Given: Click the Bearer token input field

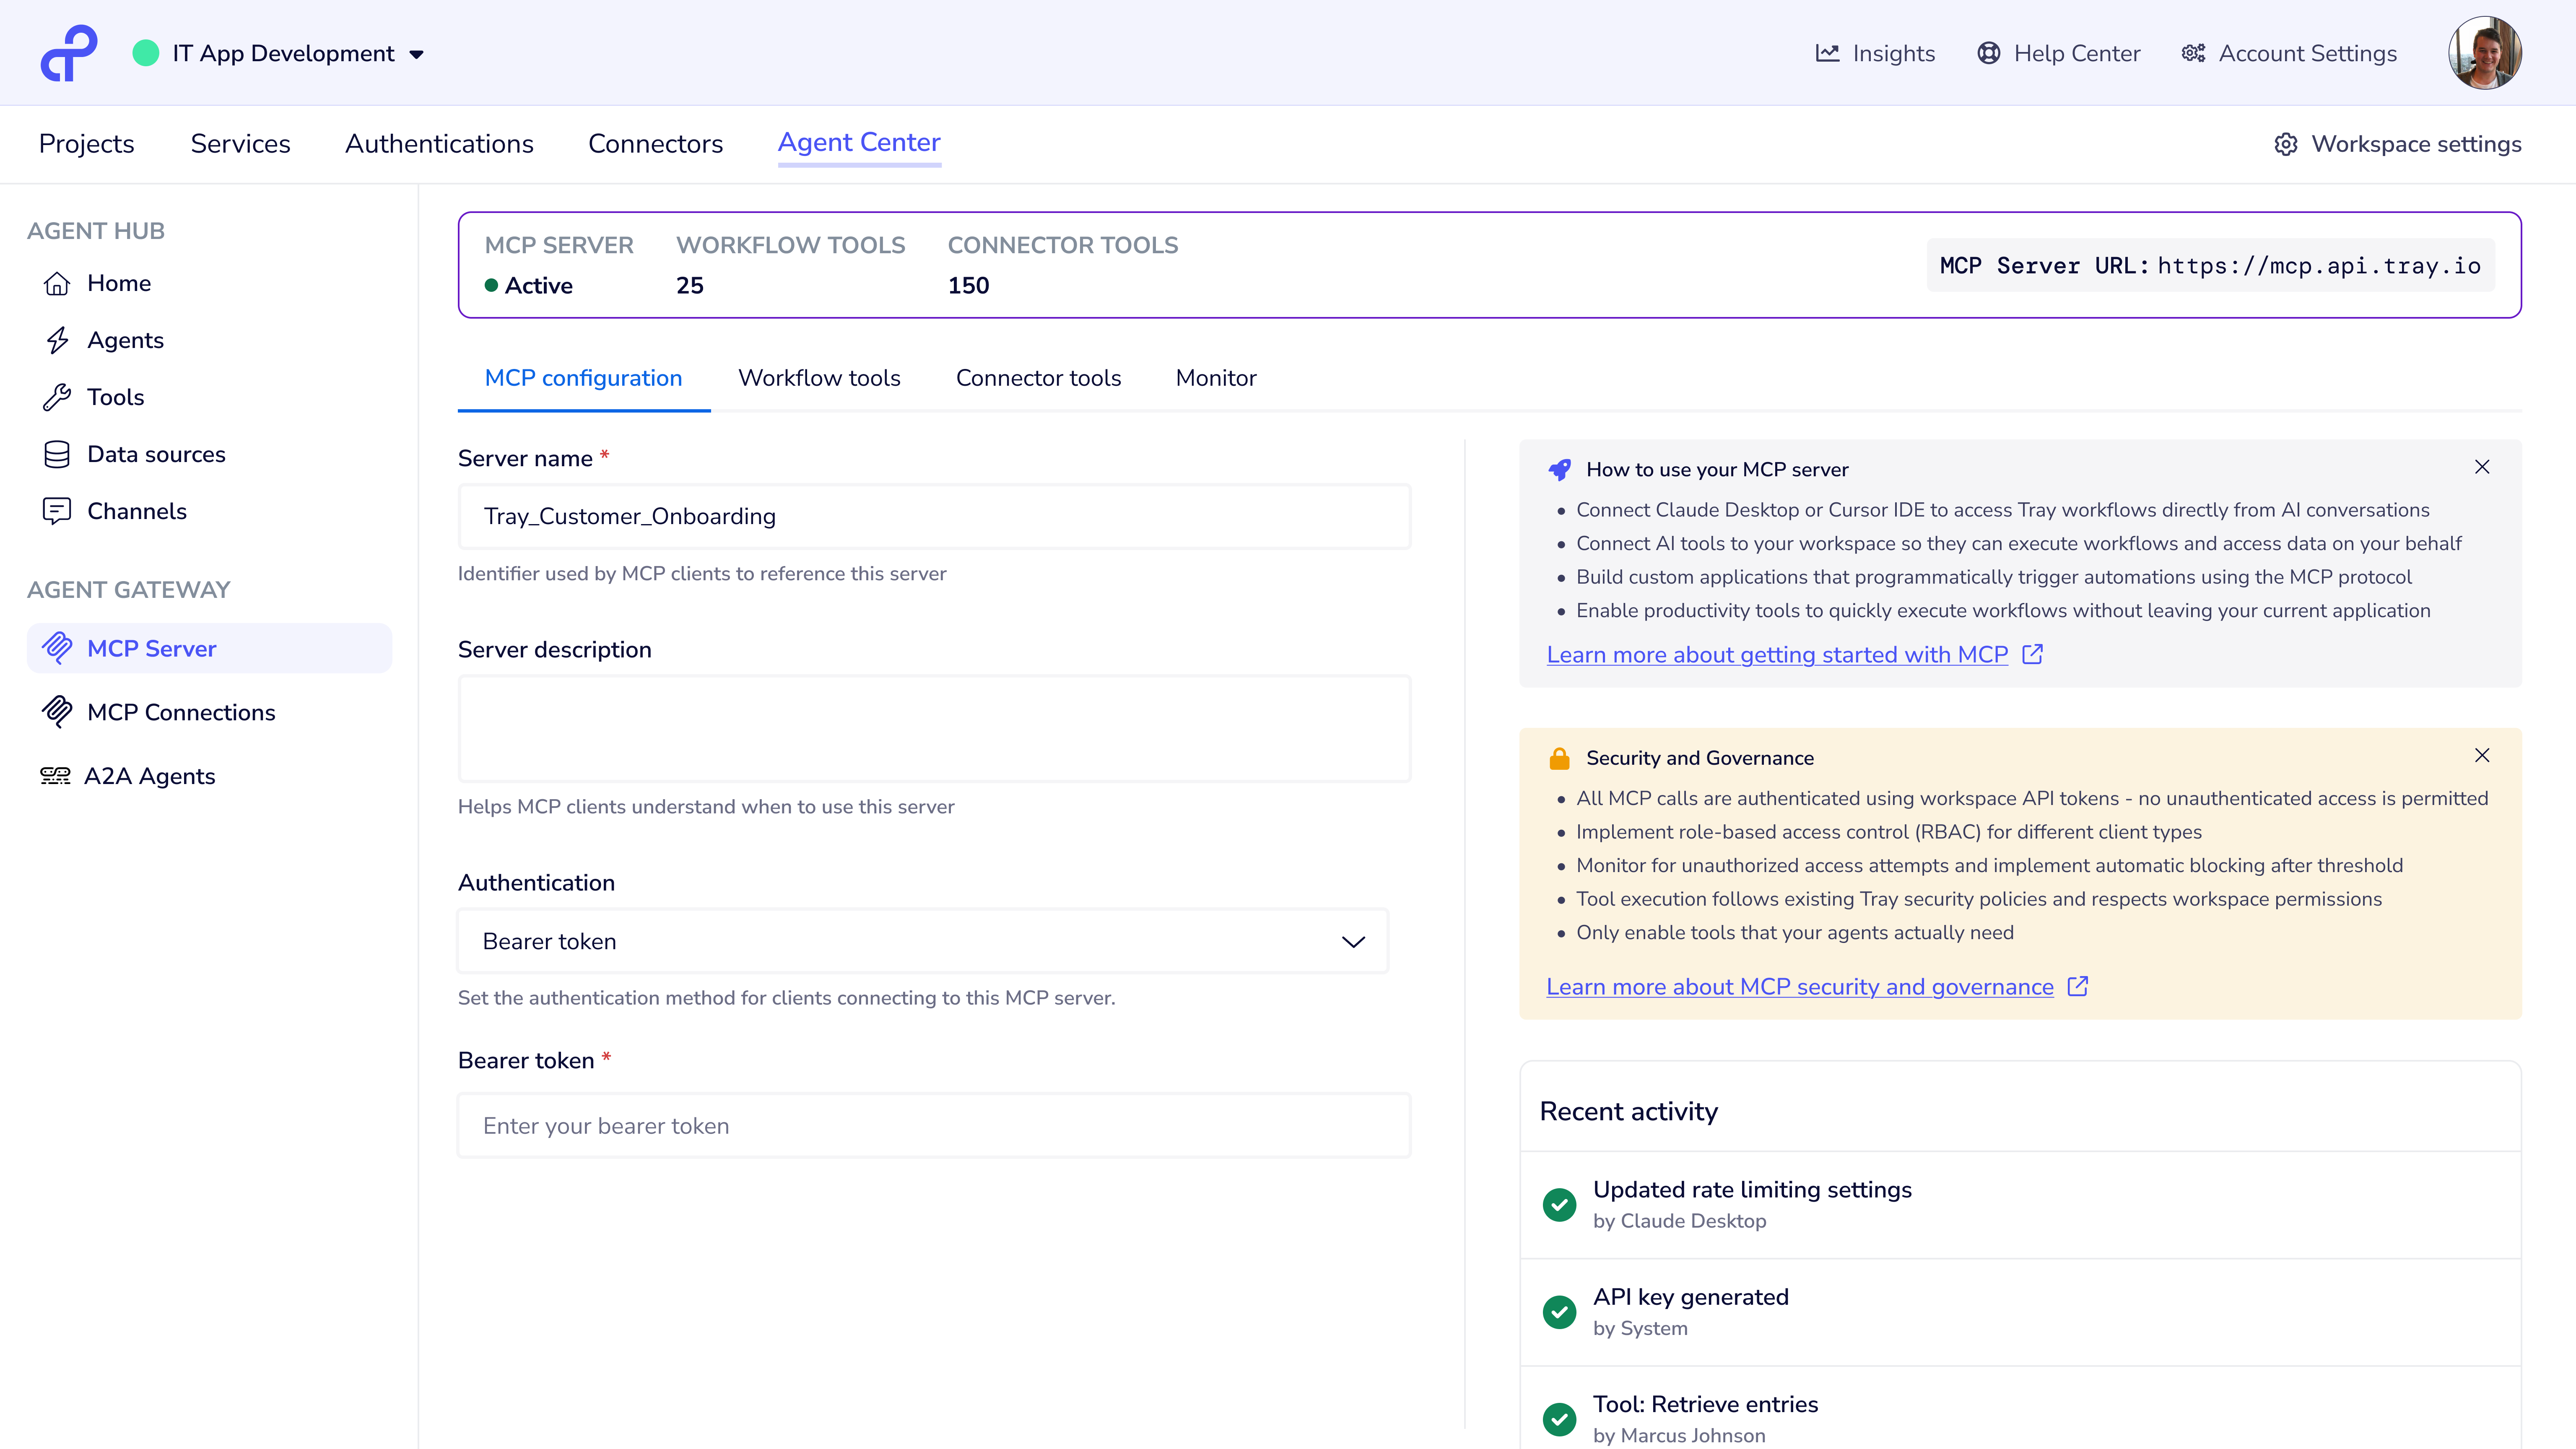Looking at the screenshot, I should [x=934, y=1126].
